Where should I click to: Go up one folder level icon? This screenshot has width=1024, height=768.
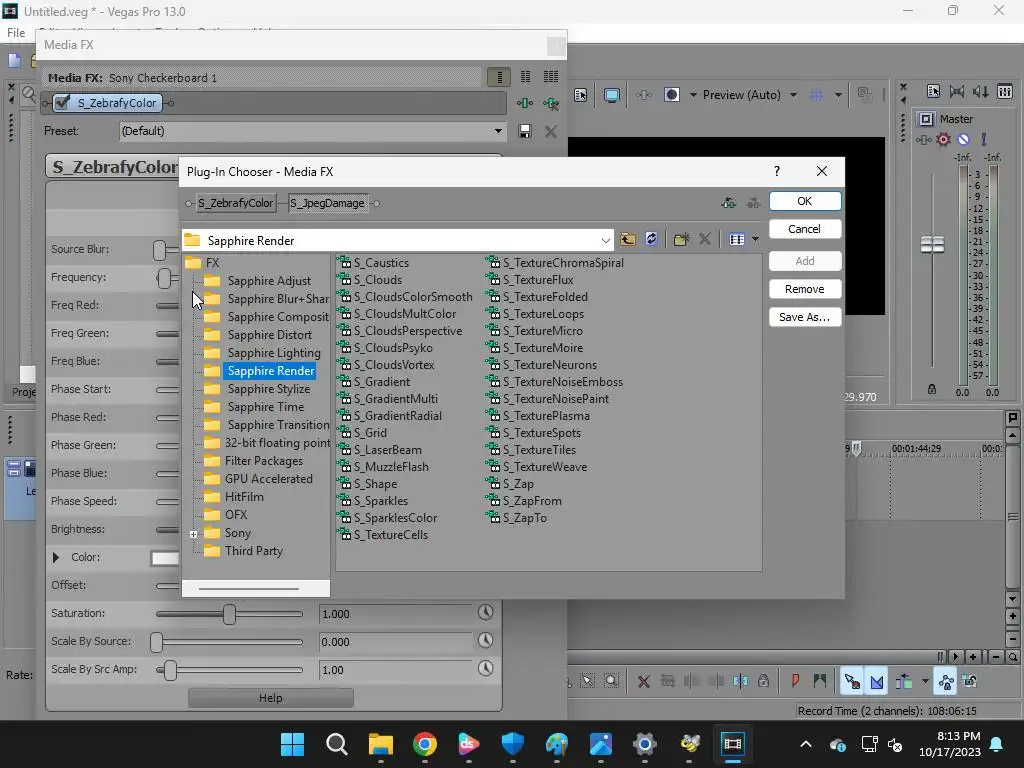point(628,240)
